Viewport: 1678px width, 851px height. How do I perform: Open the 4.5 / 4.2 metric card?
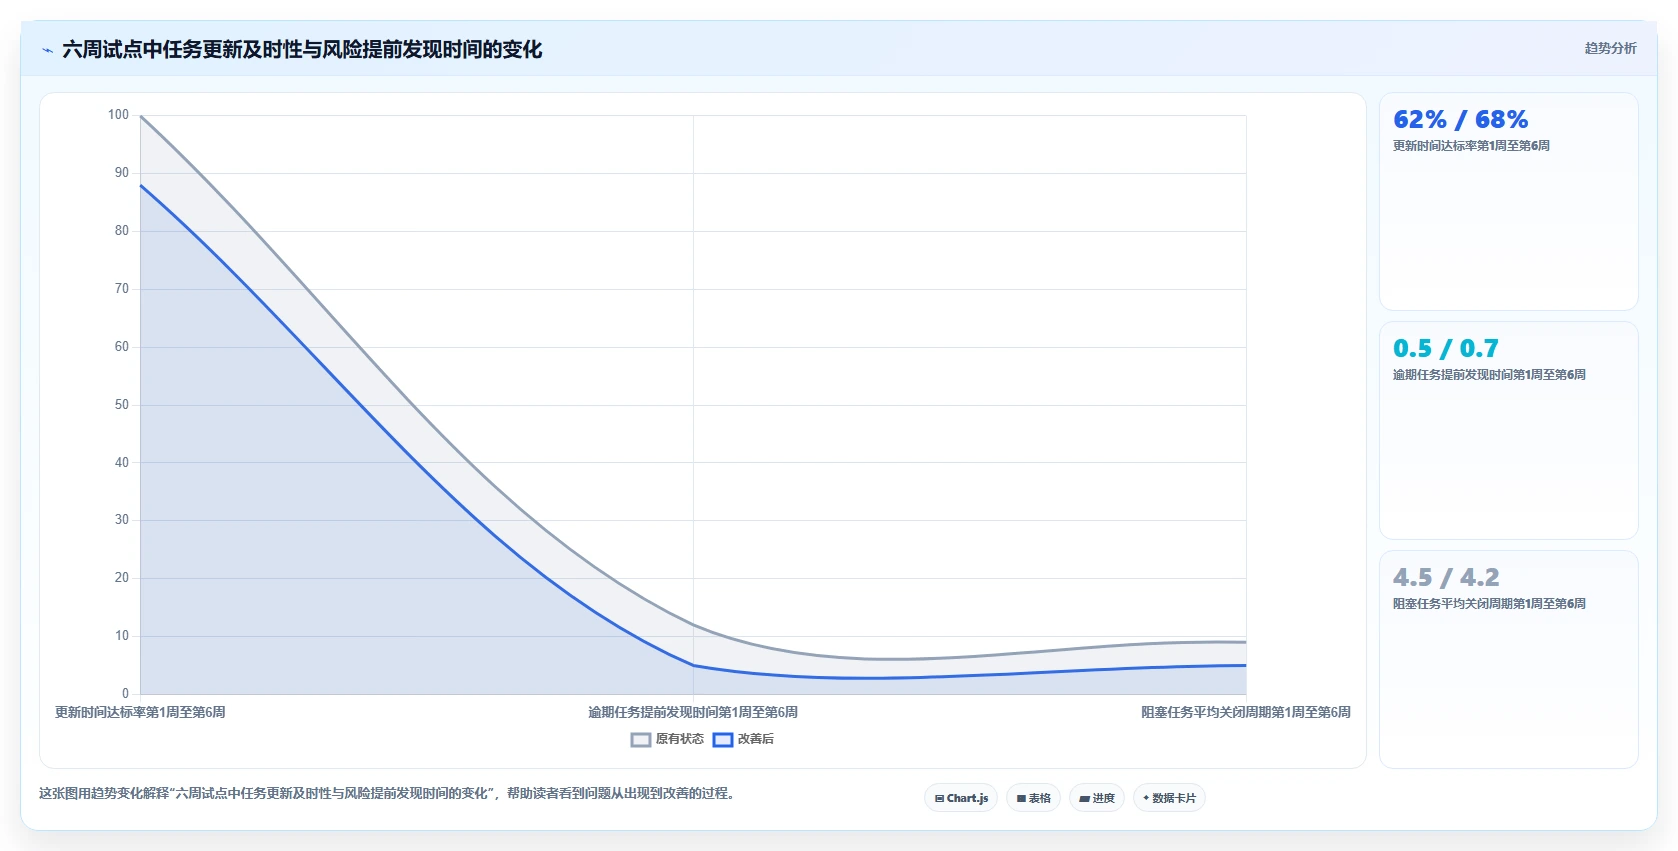click(1508, 659)
